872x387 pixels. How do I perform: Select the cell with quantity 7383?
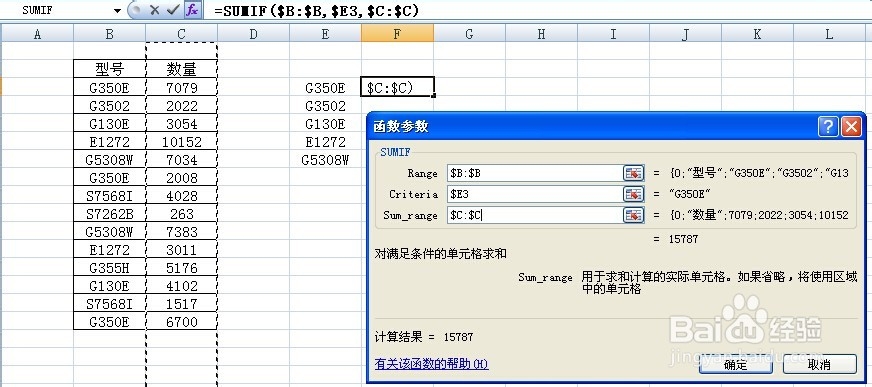(x=181, y=232)
